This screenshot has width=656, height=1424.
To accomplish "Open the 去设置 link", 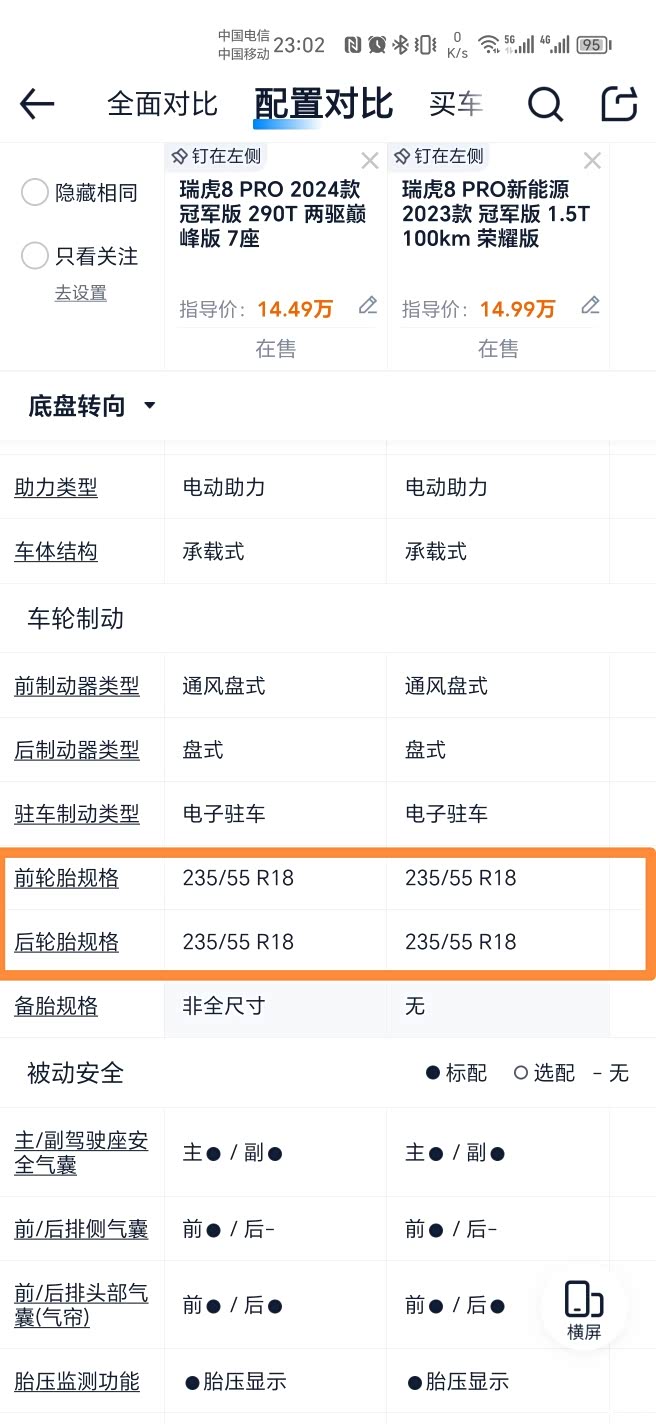I will click(80, 293).
